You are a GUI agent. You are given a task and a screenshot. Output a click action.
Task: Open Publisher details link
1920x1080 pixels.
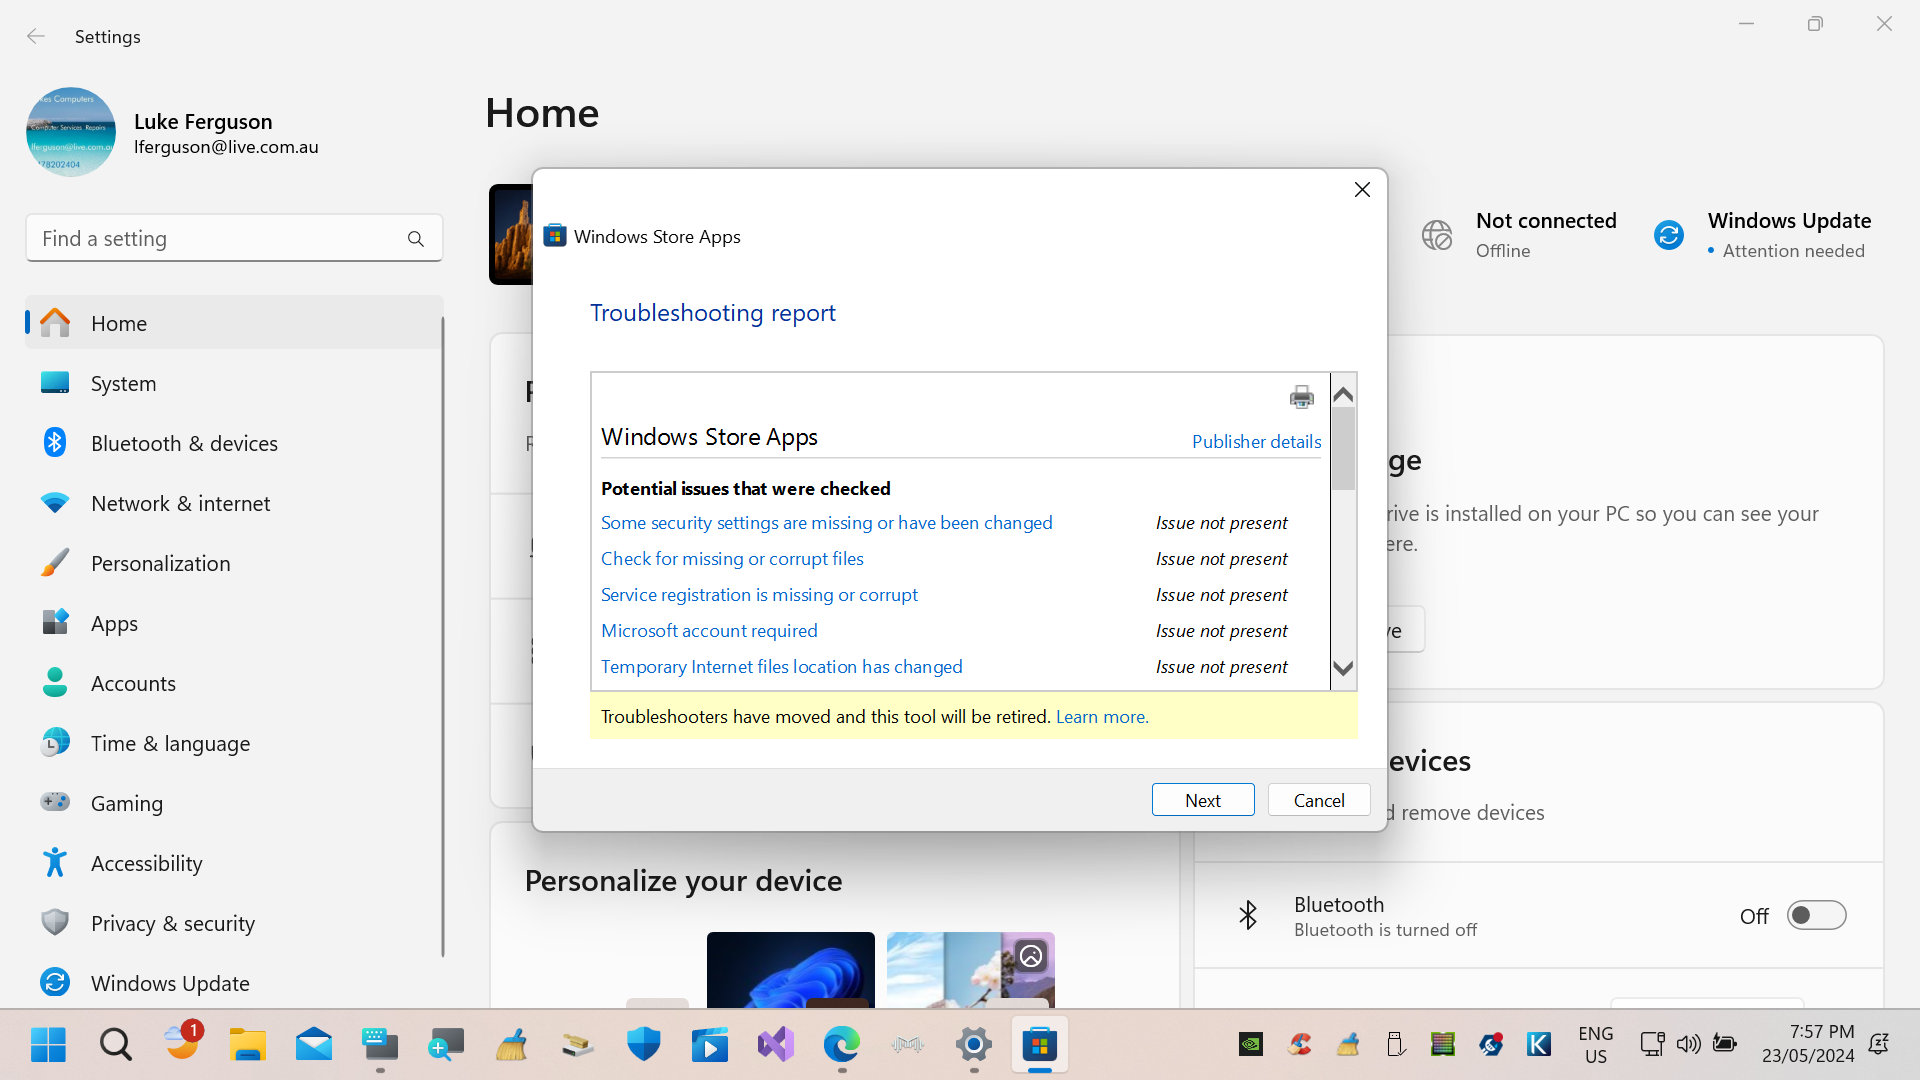click(x=1256, y=441)
